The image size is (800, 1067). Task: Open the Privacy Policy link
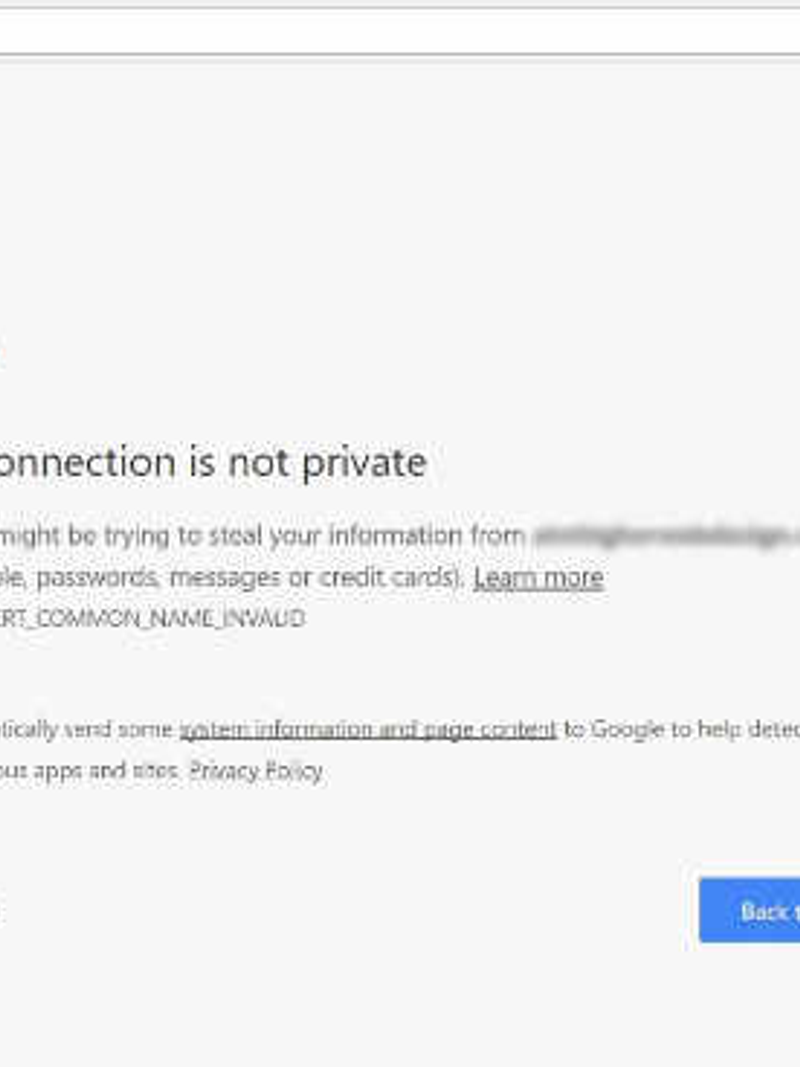pos(256,771)
